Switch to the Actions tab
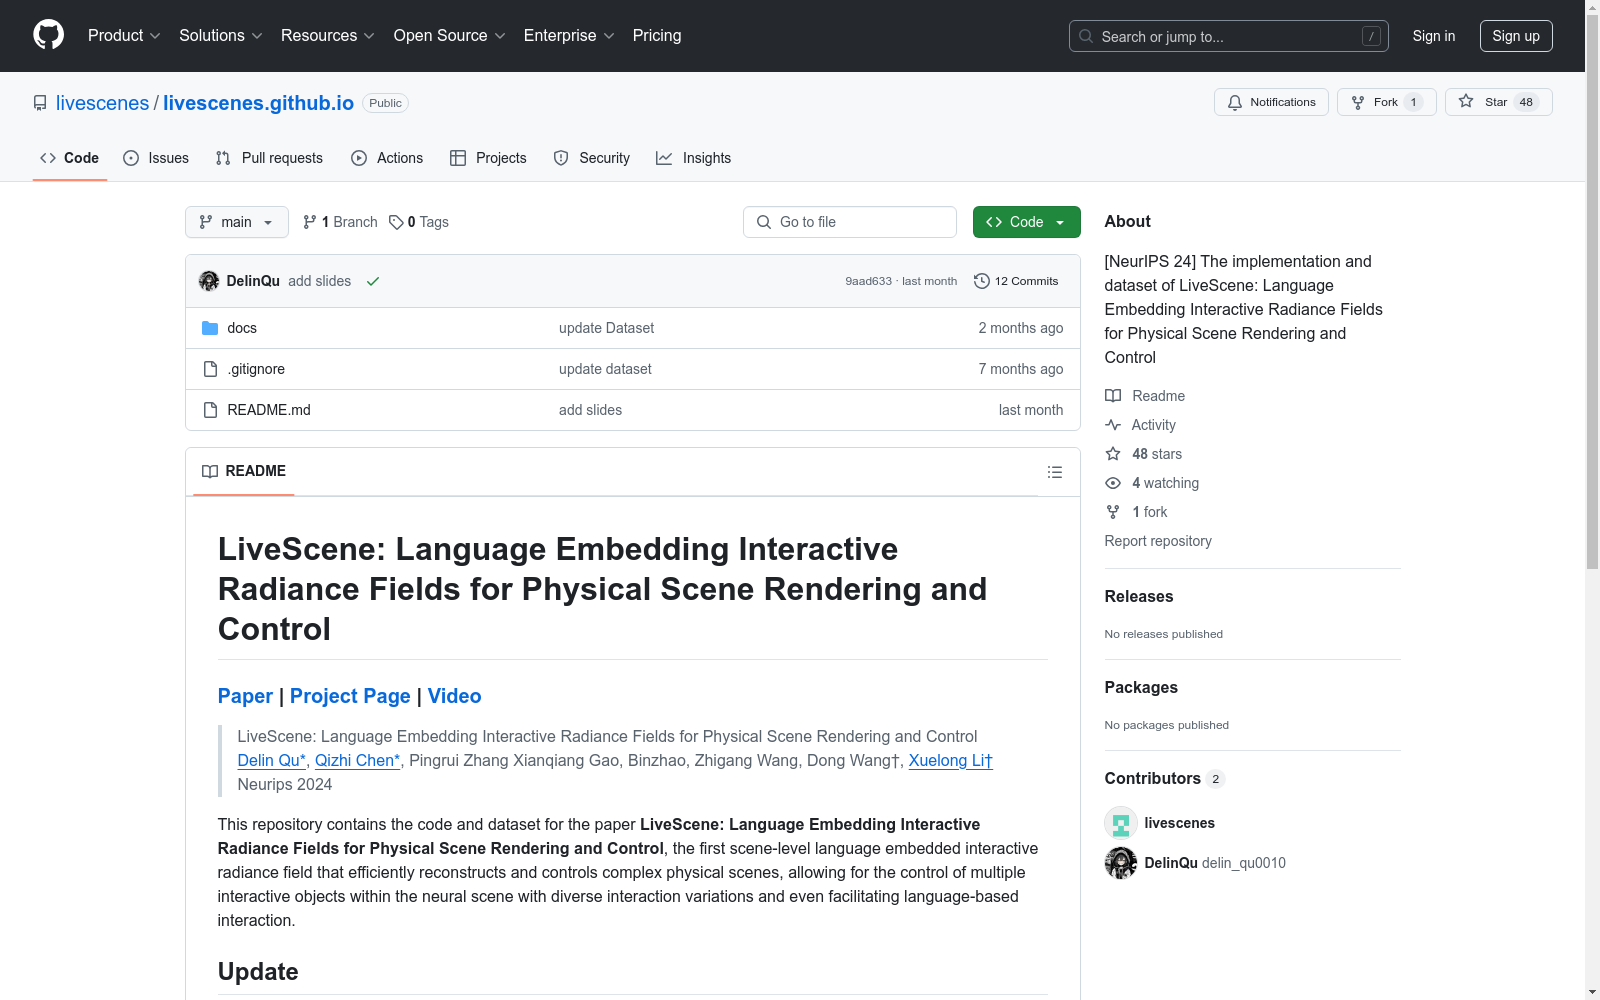Viewport: 1600px width, 1000px height. (387, 158)
